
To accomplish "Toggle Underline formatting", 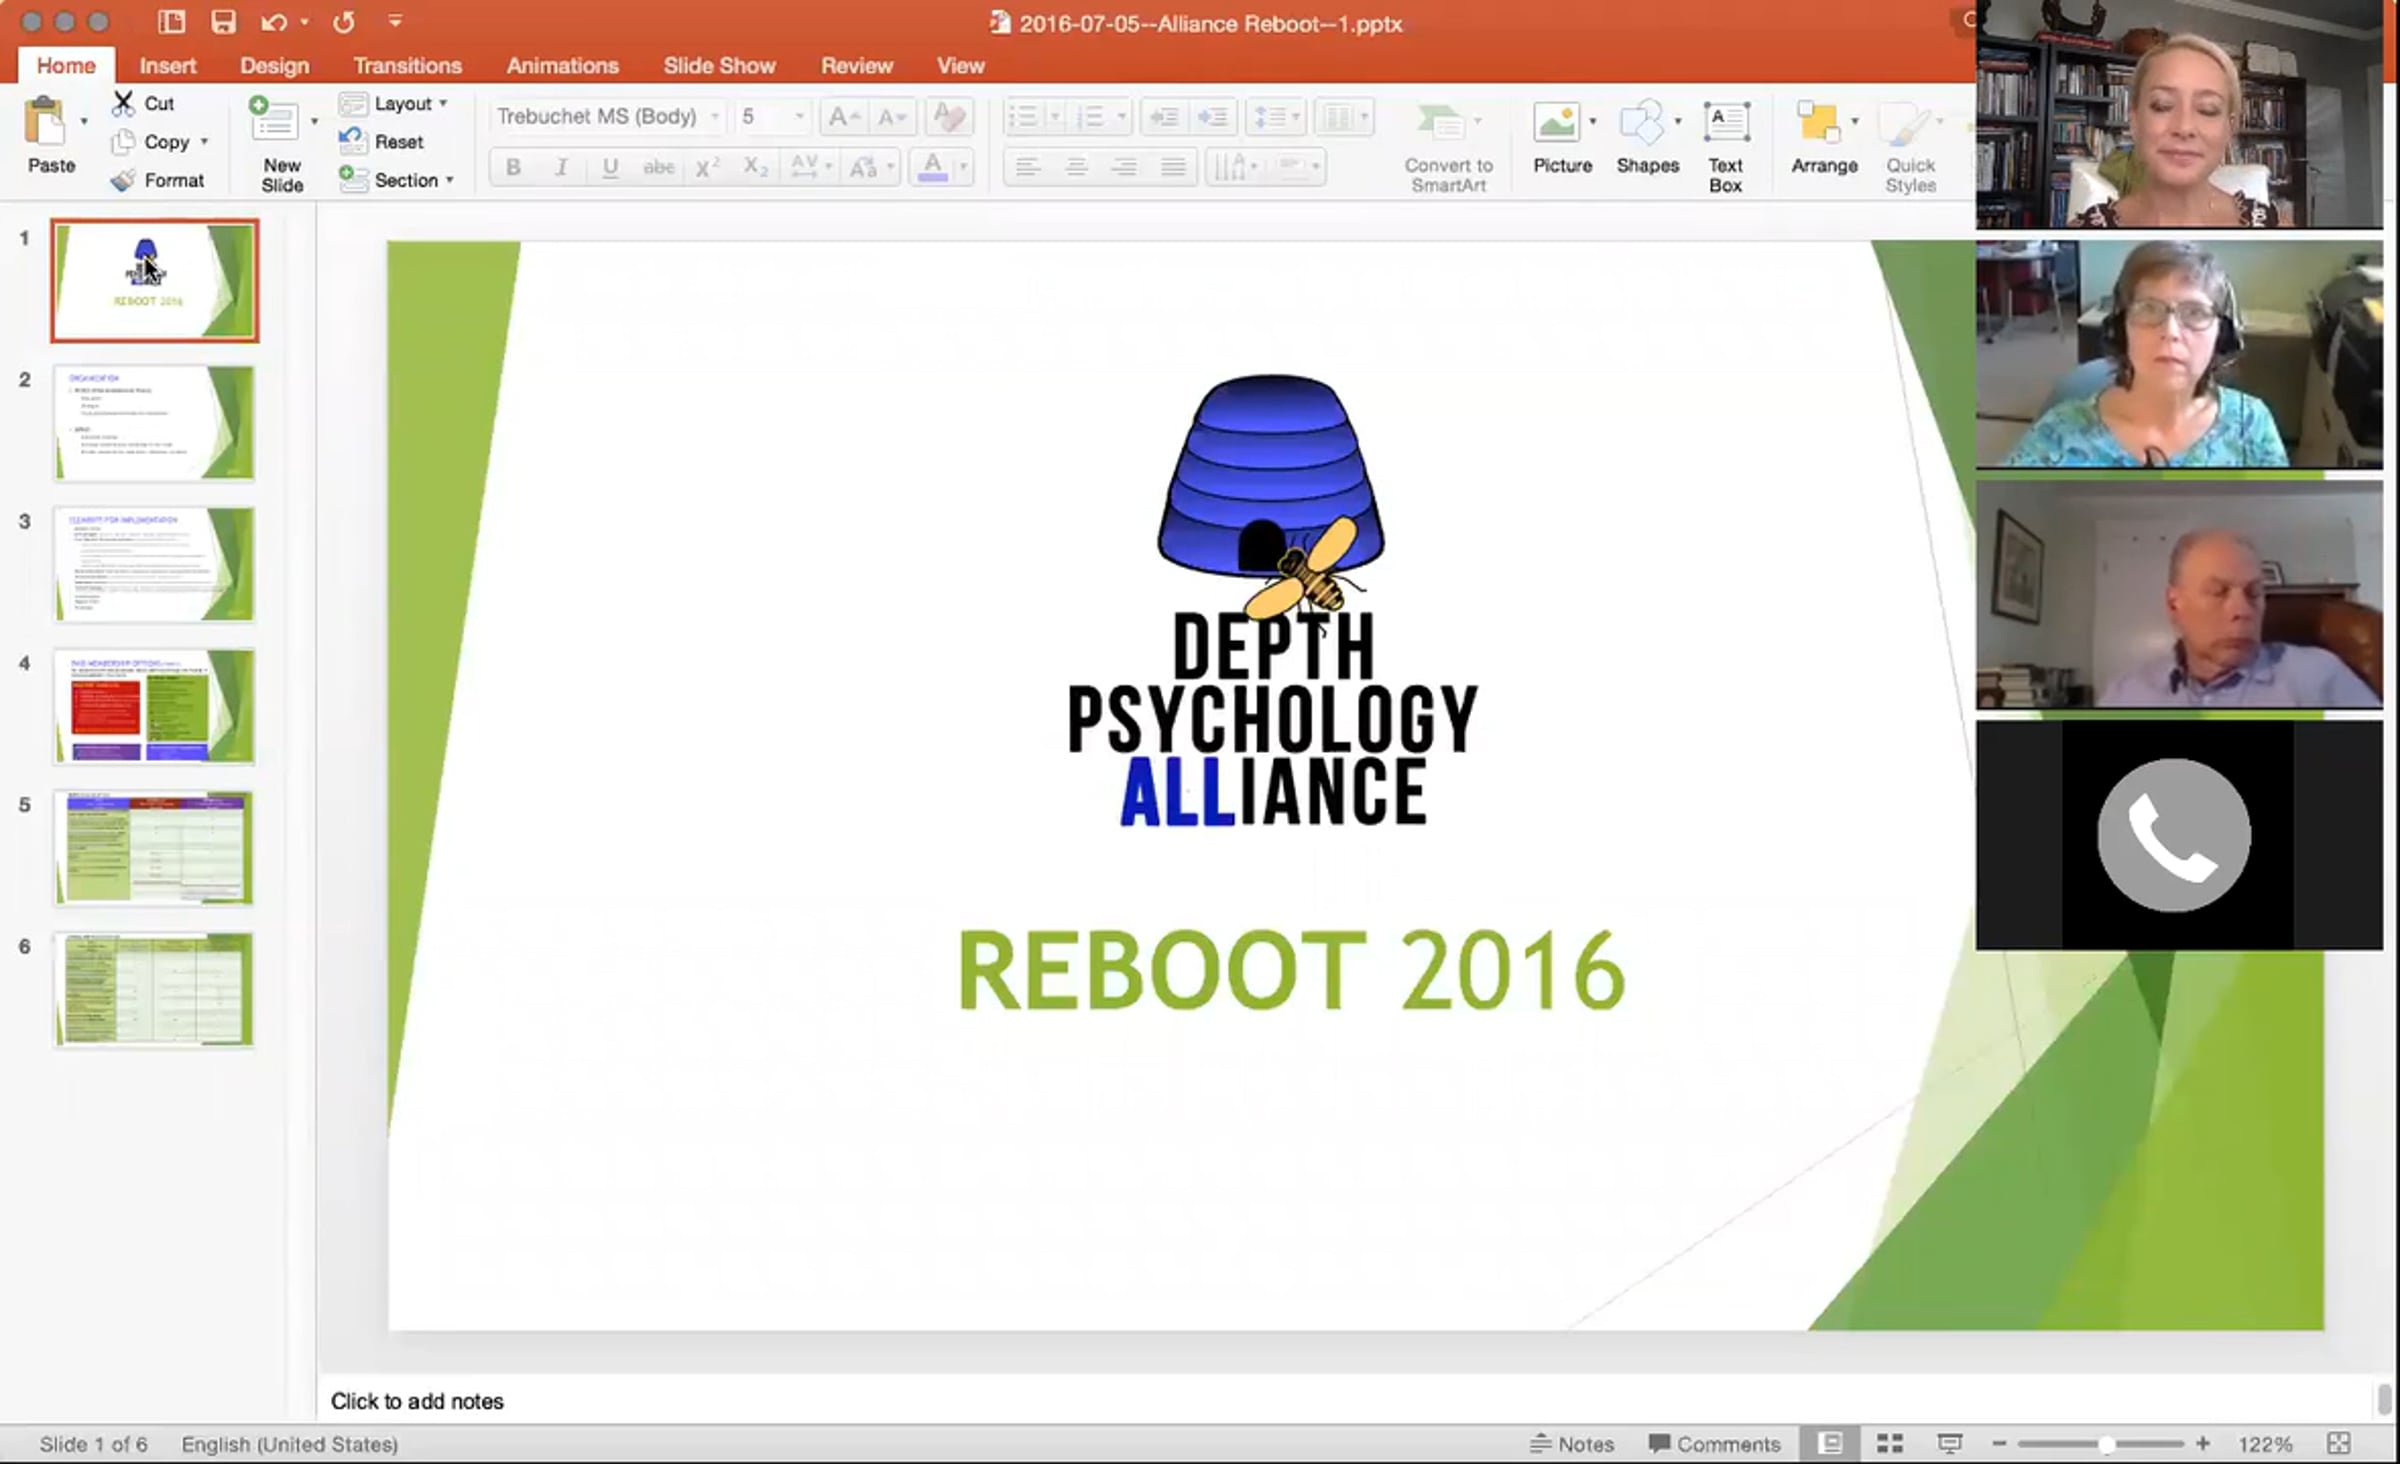I will point(609,167).
